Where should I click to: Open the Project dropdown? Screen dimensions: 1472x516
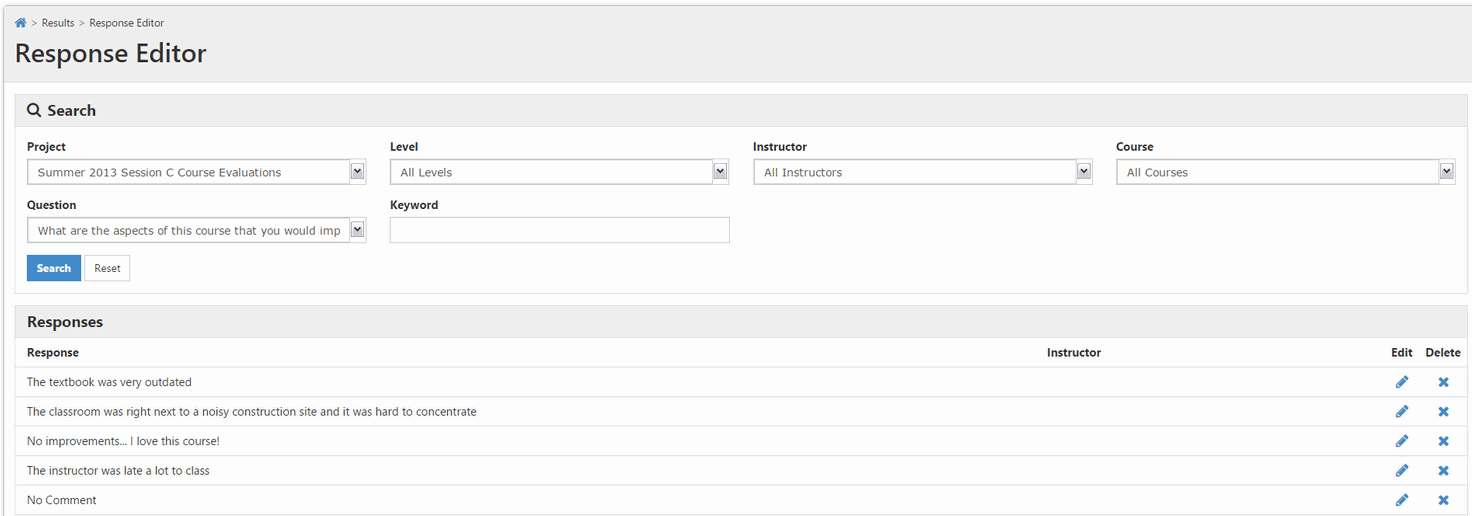pyautogui.click(x=196, y=172)
